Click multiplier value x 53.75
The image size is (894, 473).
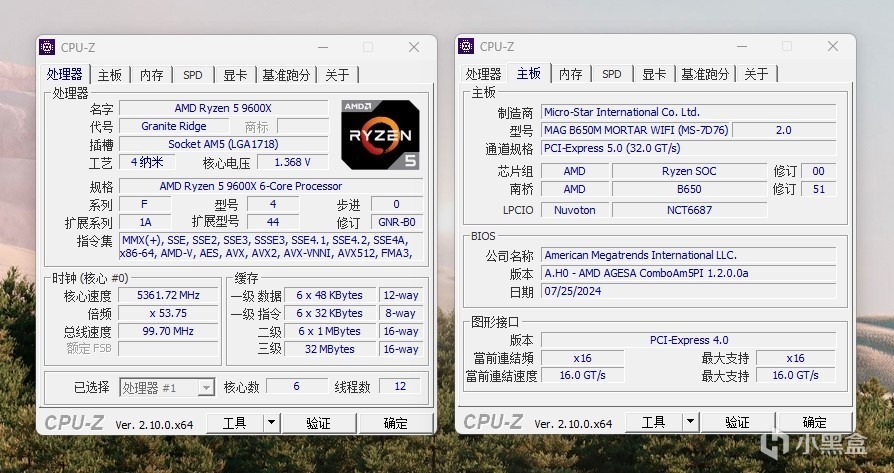click(x=168, y=313)
